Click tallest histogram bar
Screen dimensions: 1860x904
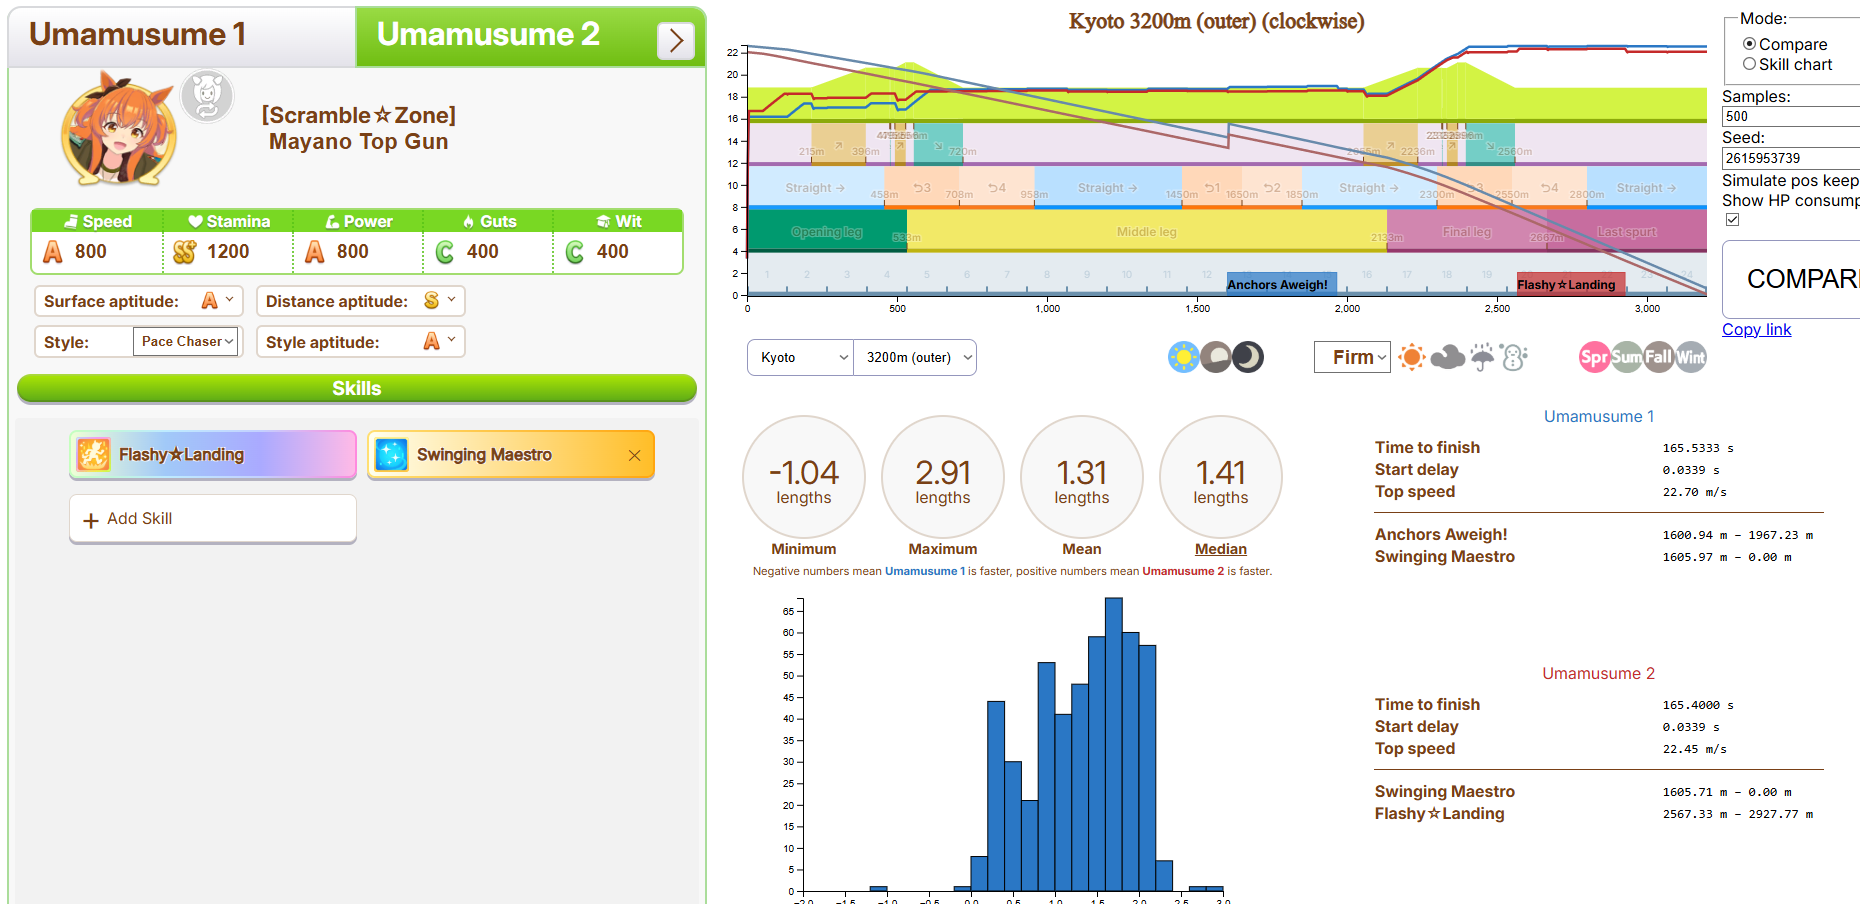point(1114,744)
